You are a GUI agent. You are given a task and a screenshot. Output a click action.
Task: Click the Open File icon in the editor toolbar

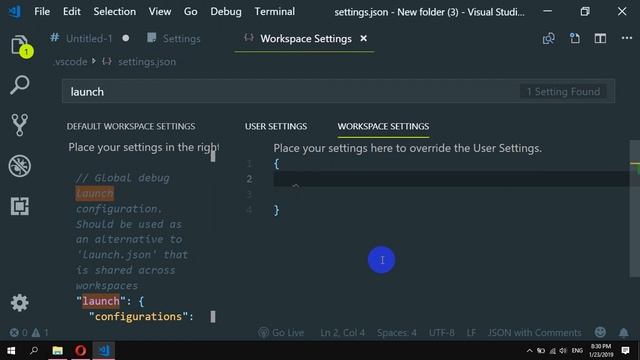pyautogui.click(x=575, y=38)
